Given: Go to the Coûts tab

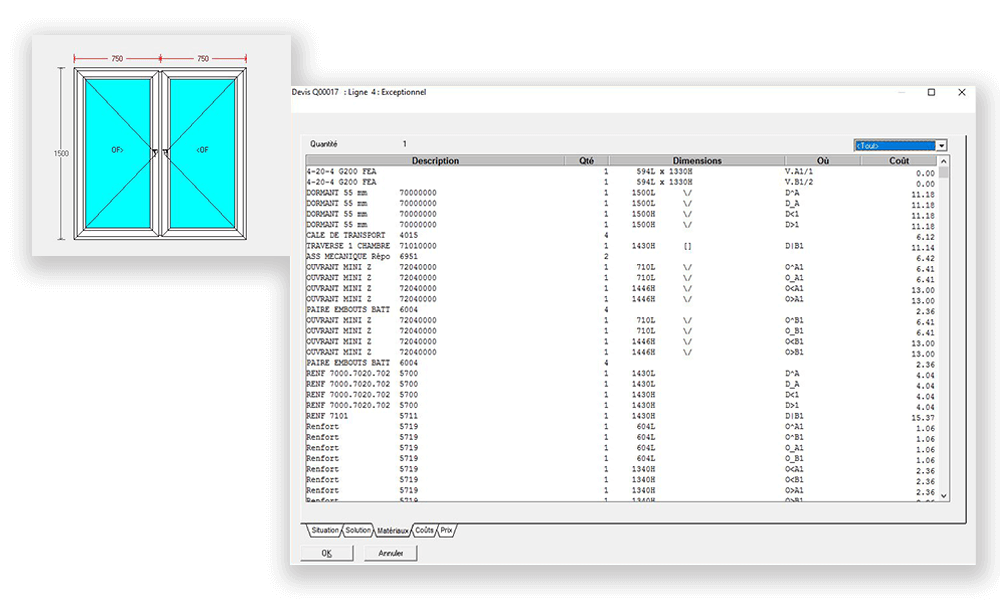Looking at the screenshot, I should 423,530.
